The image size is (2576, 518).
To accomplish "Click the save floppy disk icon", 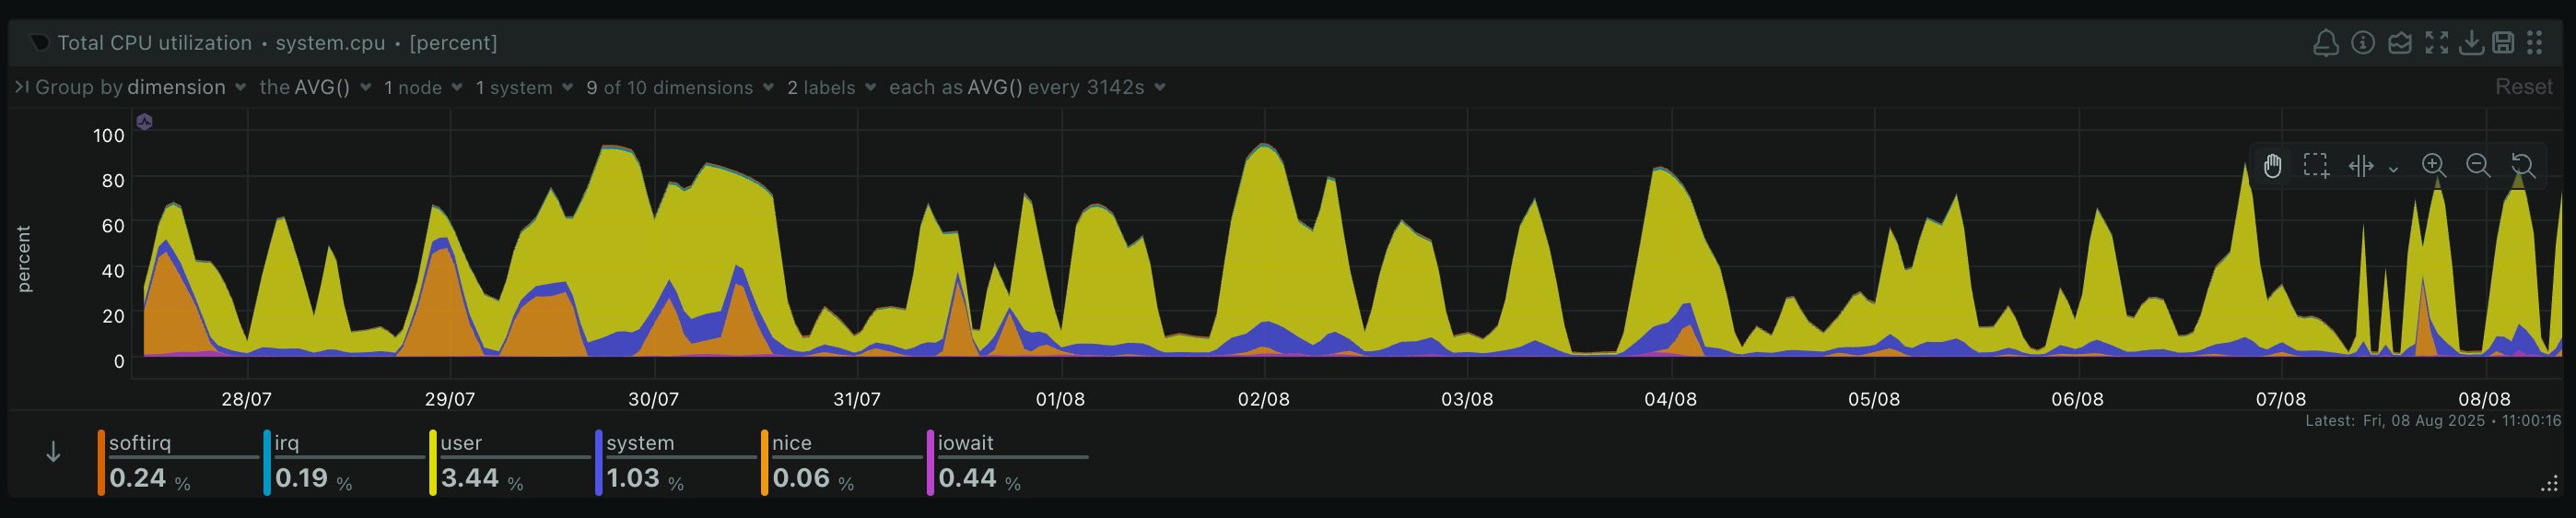I will (x=2502, y=43).
